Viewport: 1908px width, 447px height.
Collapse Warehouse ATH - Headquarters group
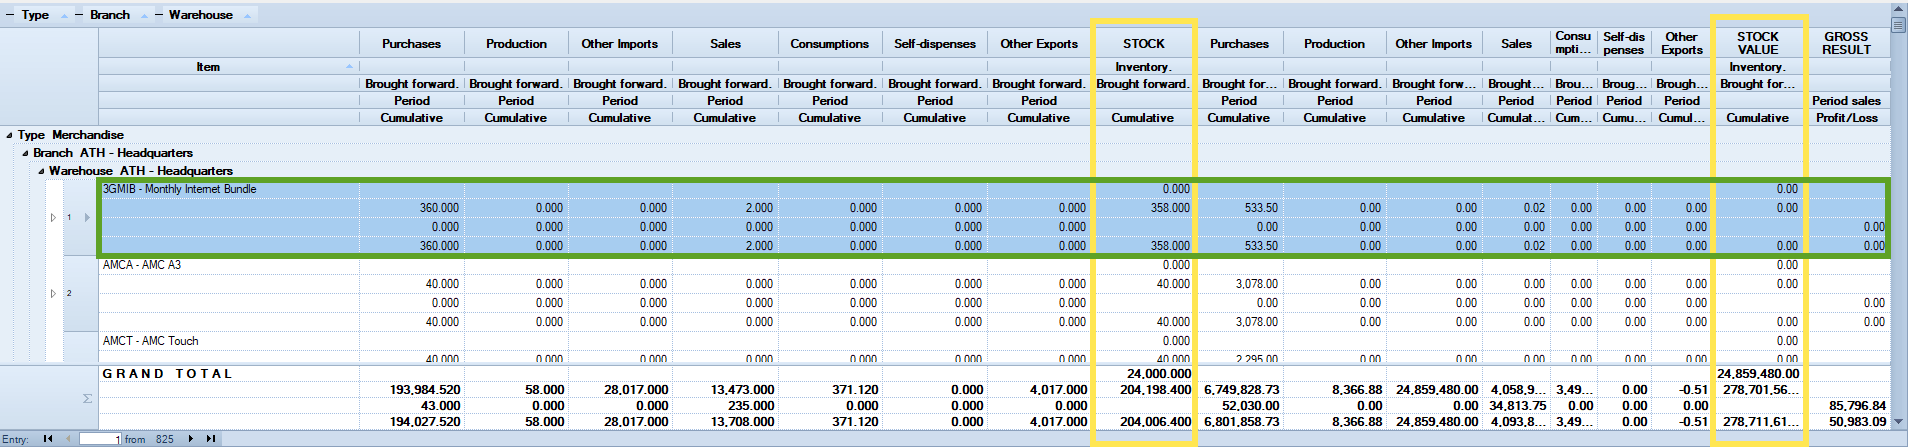click(x=42, y=171)
